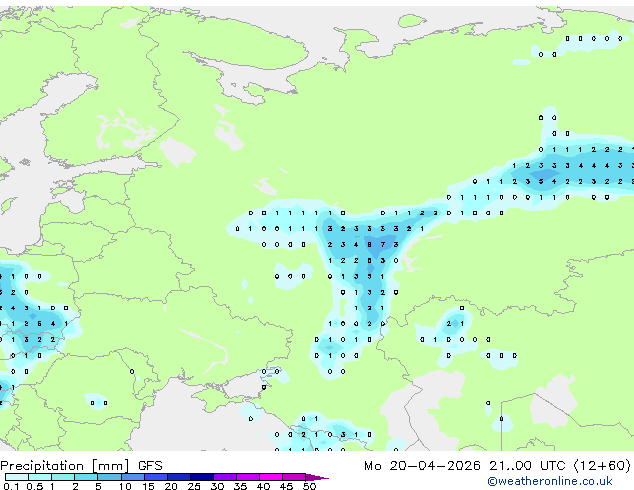This screenshot has width=634, height=490.
Task: Click the legend label "15"
Action: tap(148, 486)
